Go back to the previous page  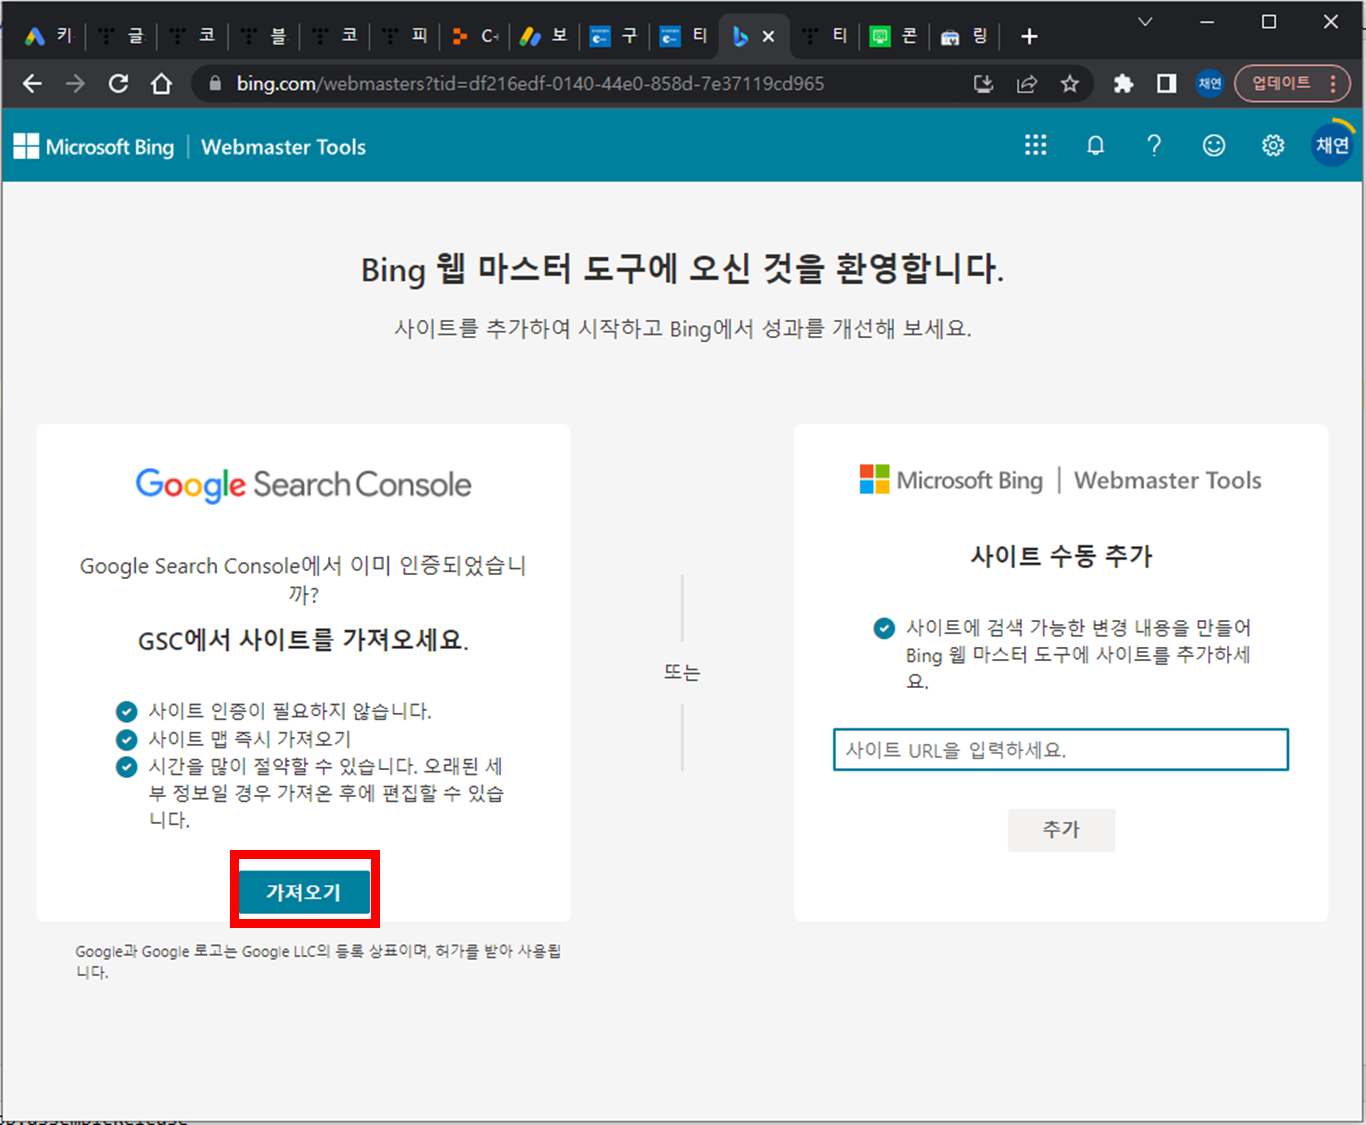coord(32,84)
